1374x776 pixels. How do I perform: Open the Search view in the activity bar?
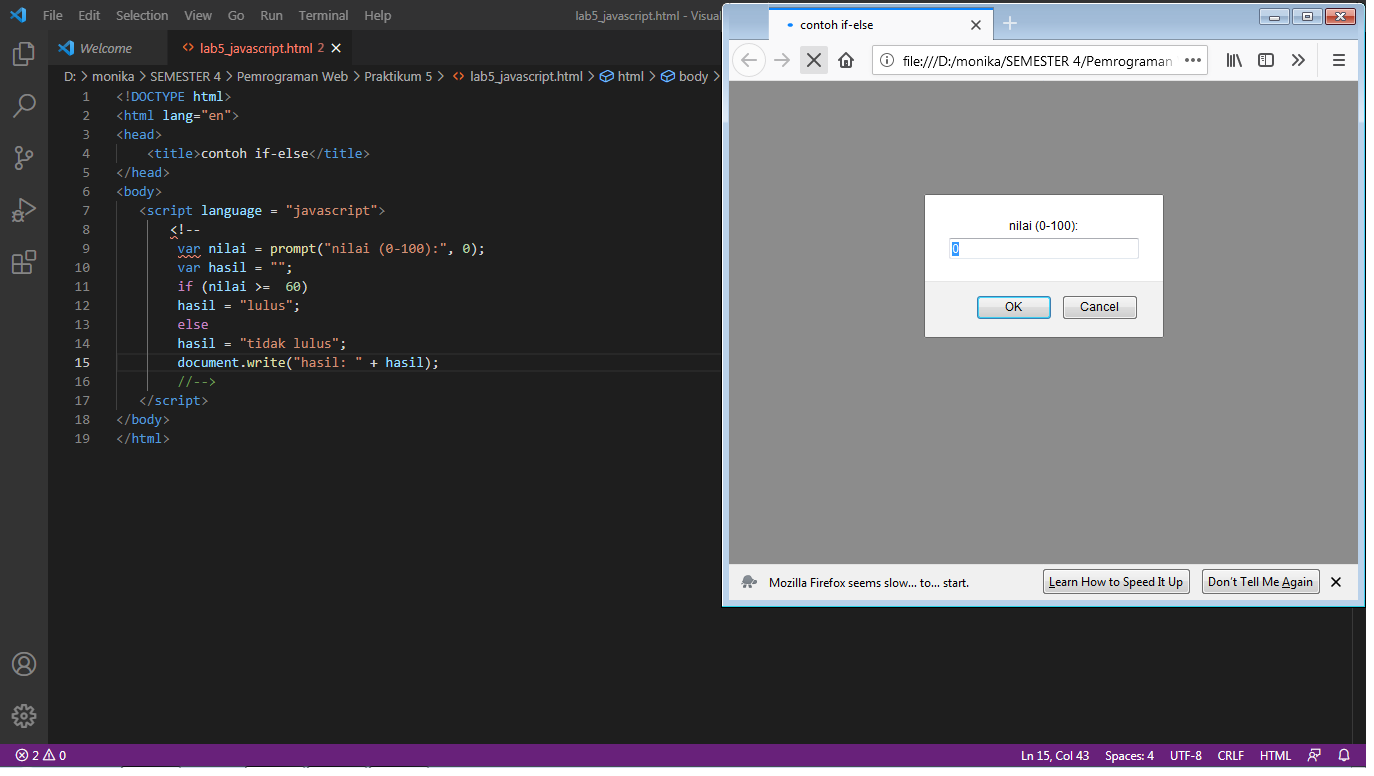[24, 105]
